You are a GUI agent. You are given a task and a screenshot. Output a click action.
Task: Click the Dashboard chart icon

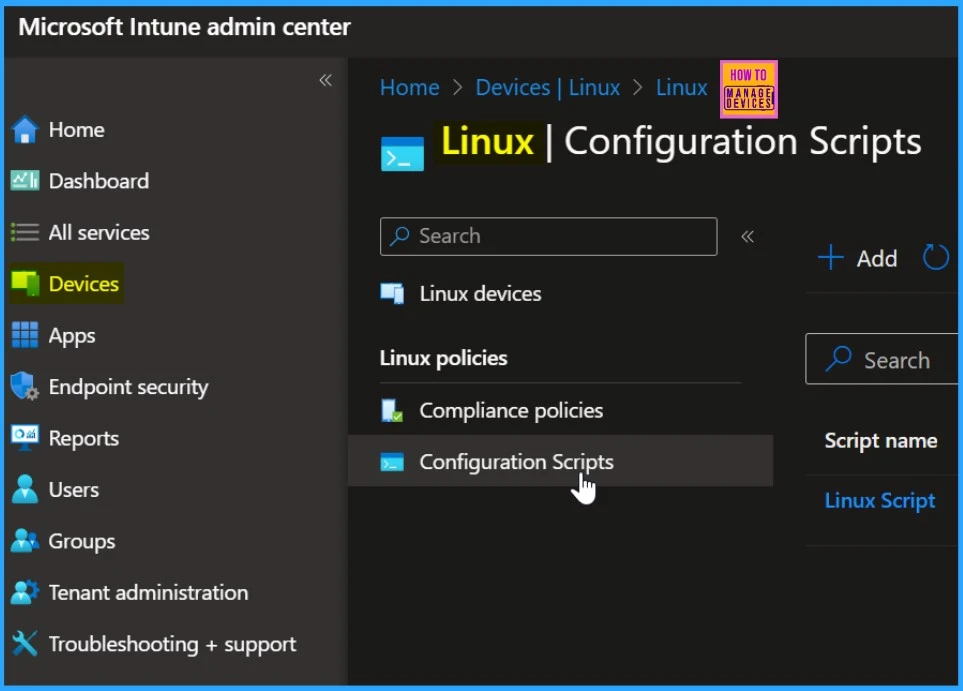[25, 181]
